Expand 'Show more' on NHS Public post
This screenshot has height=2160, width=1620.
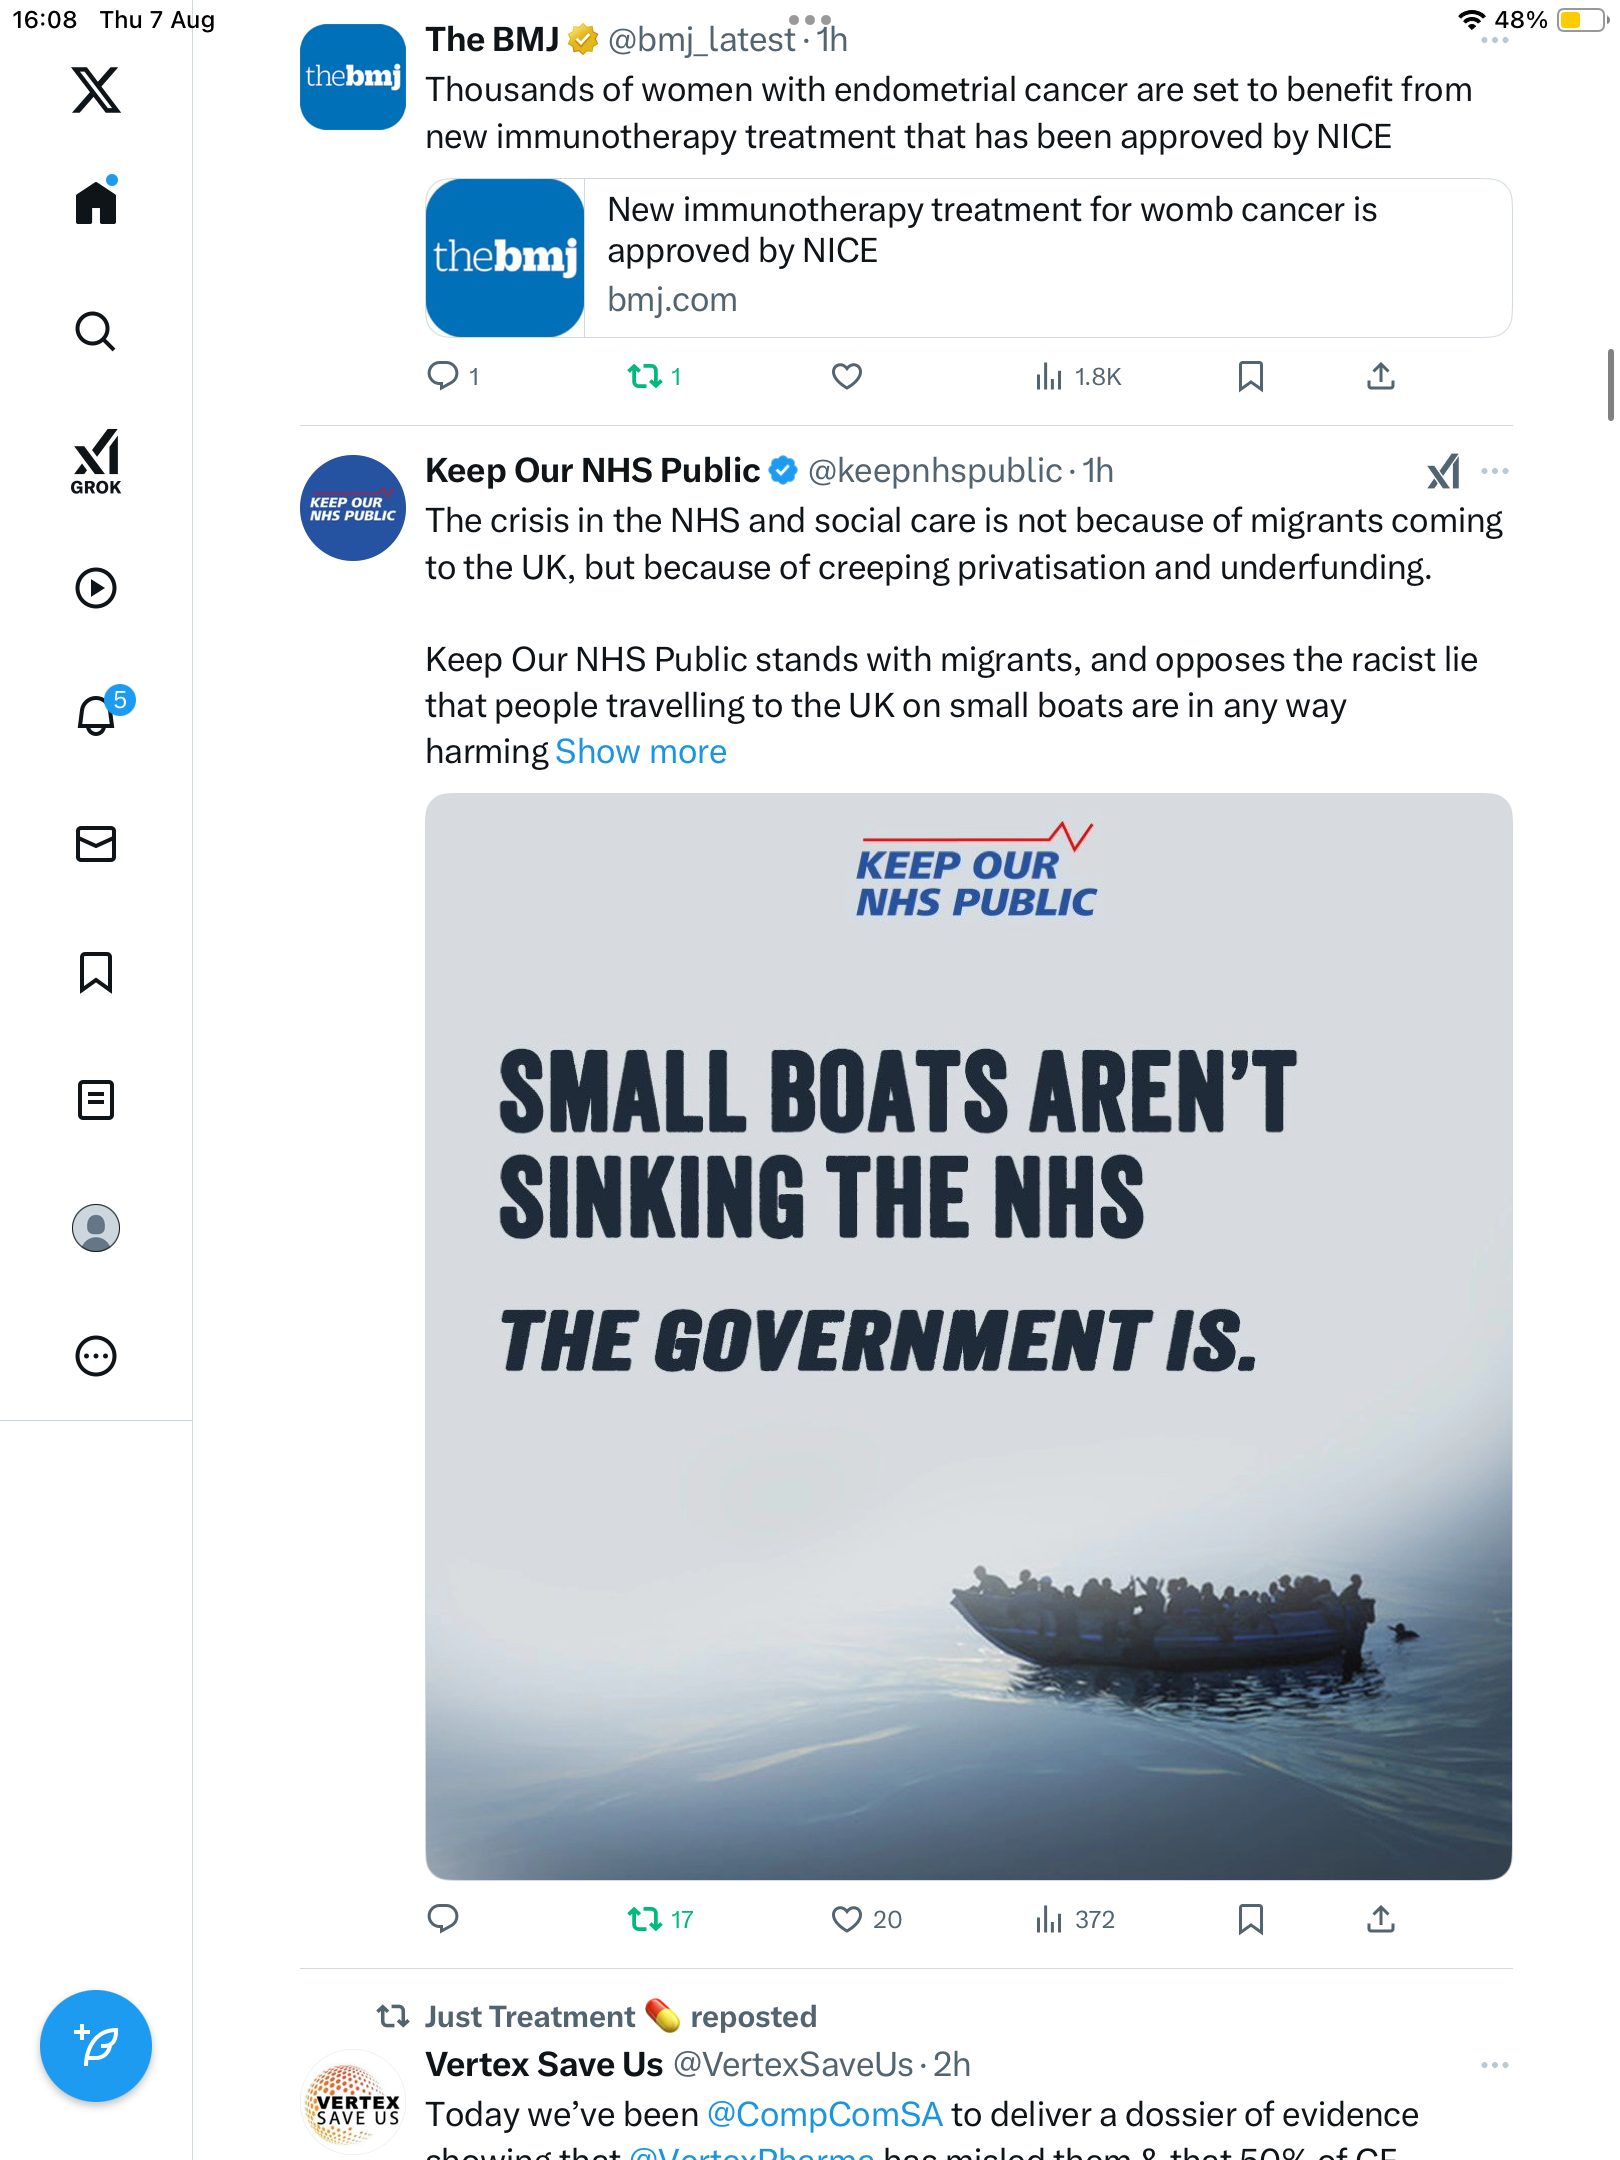pyautogui.click(x=641, y=752)
